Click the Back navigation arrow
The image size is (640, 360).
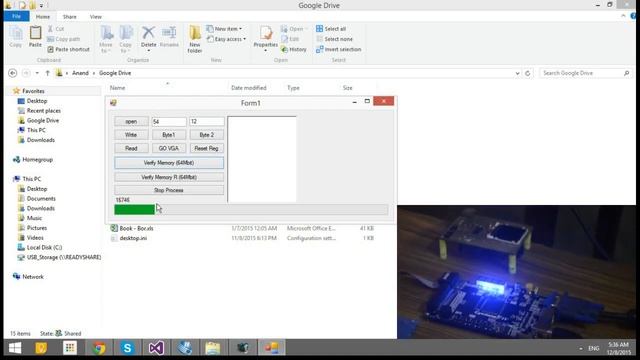click(13, 73)
